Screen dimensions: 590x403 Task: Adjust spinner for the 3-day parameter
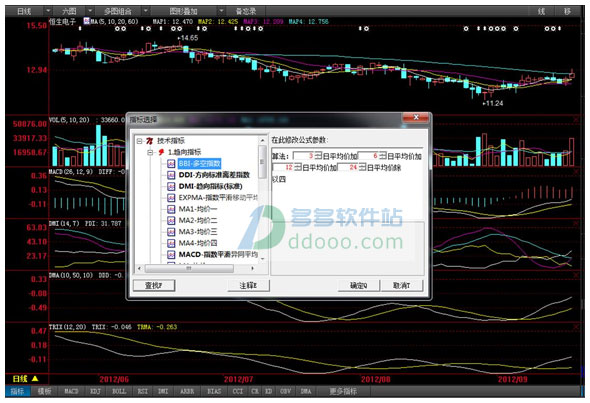click(318, 156)
